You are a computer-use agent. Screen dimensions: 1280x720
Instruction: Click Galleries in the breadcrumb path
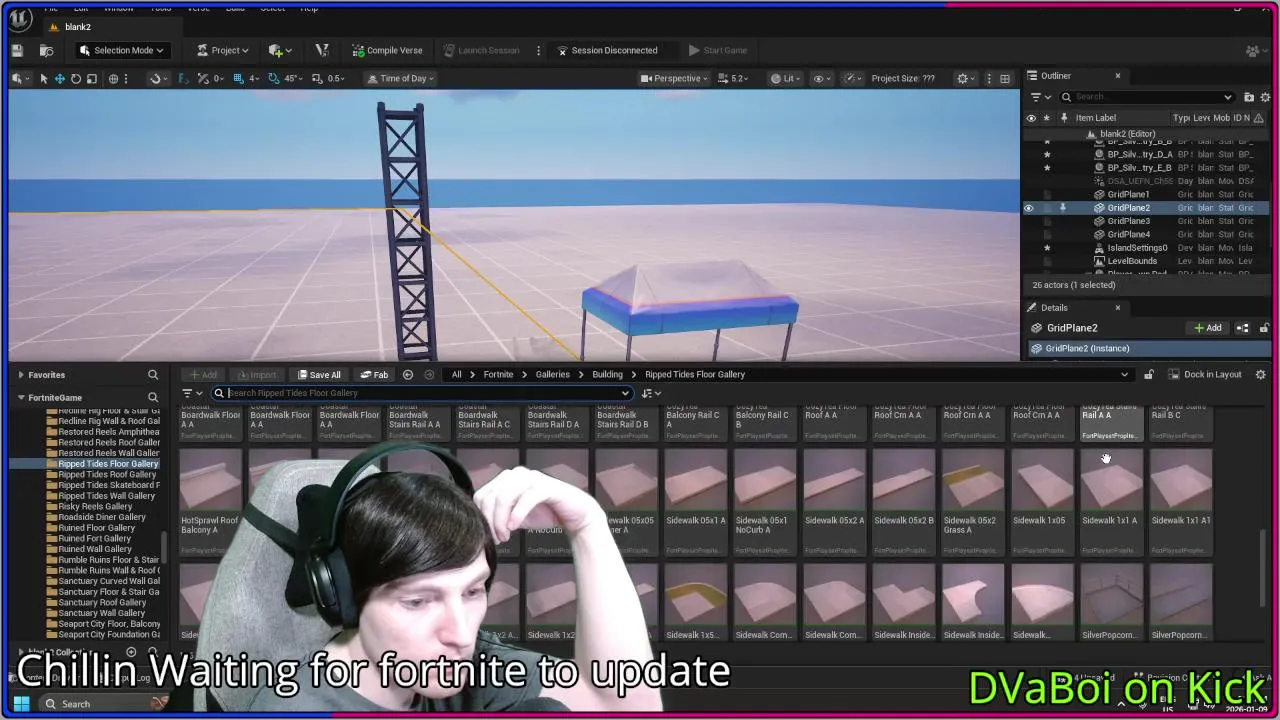552,375
